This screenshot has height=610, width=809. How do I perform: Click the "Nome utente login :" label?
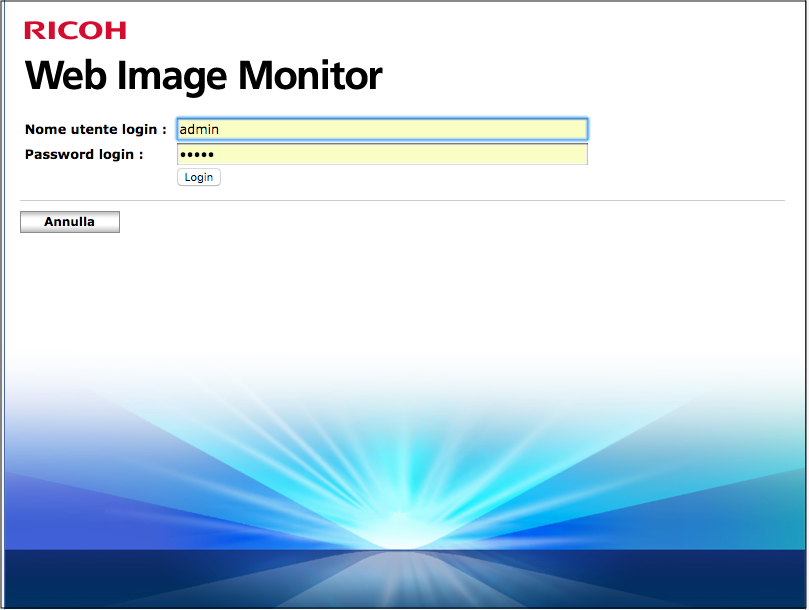[x=96, y=129]
